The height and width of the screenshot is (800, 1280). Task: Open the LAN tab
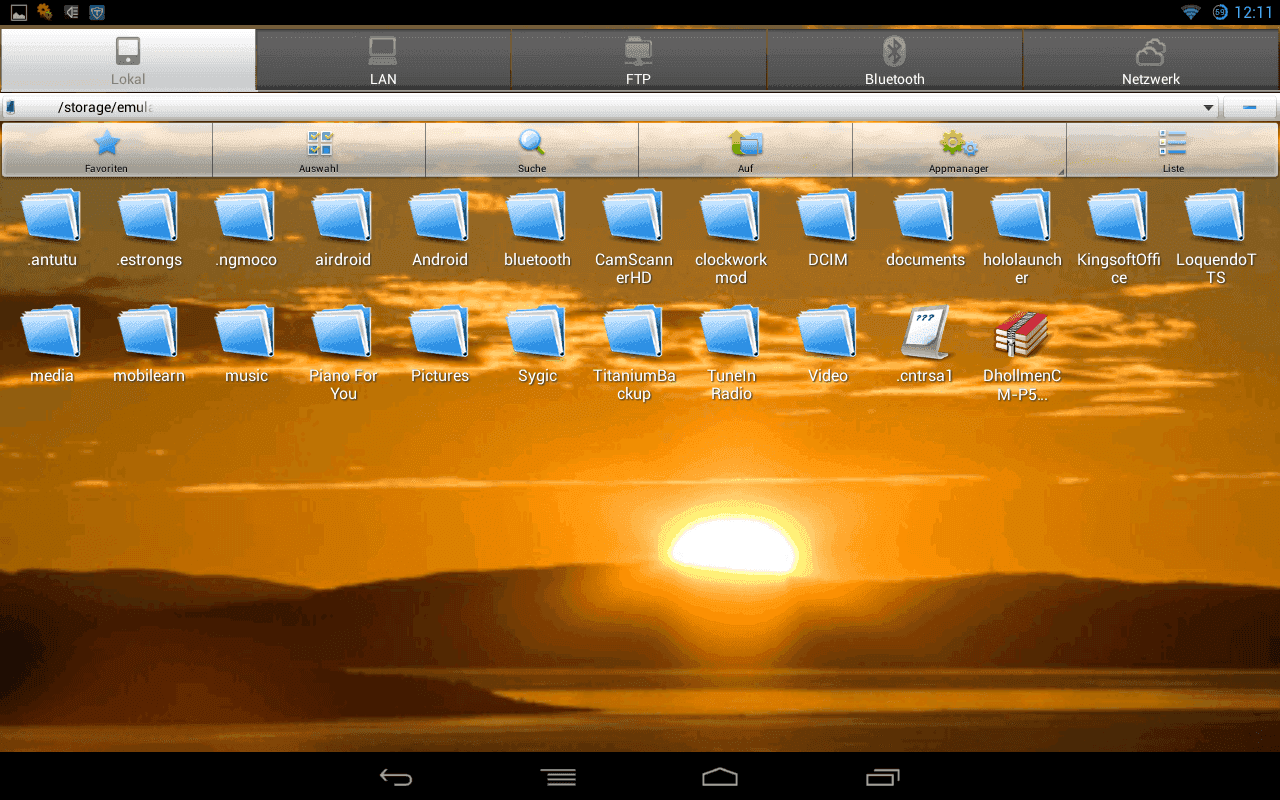click(383, 60)
